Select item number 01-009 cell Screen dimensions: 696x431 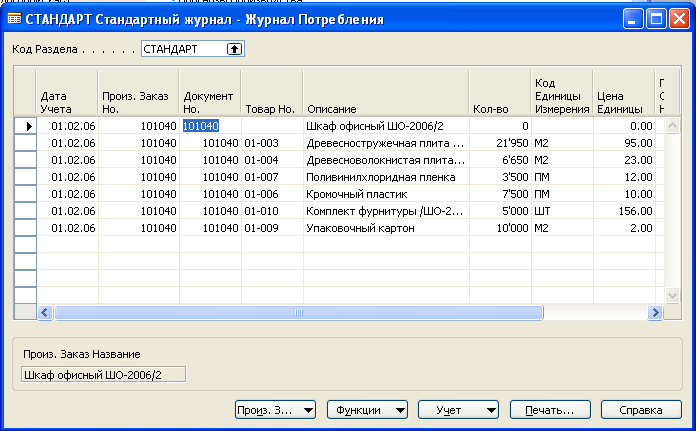273,228
